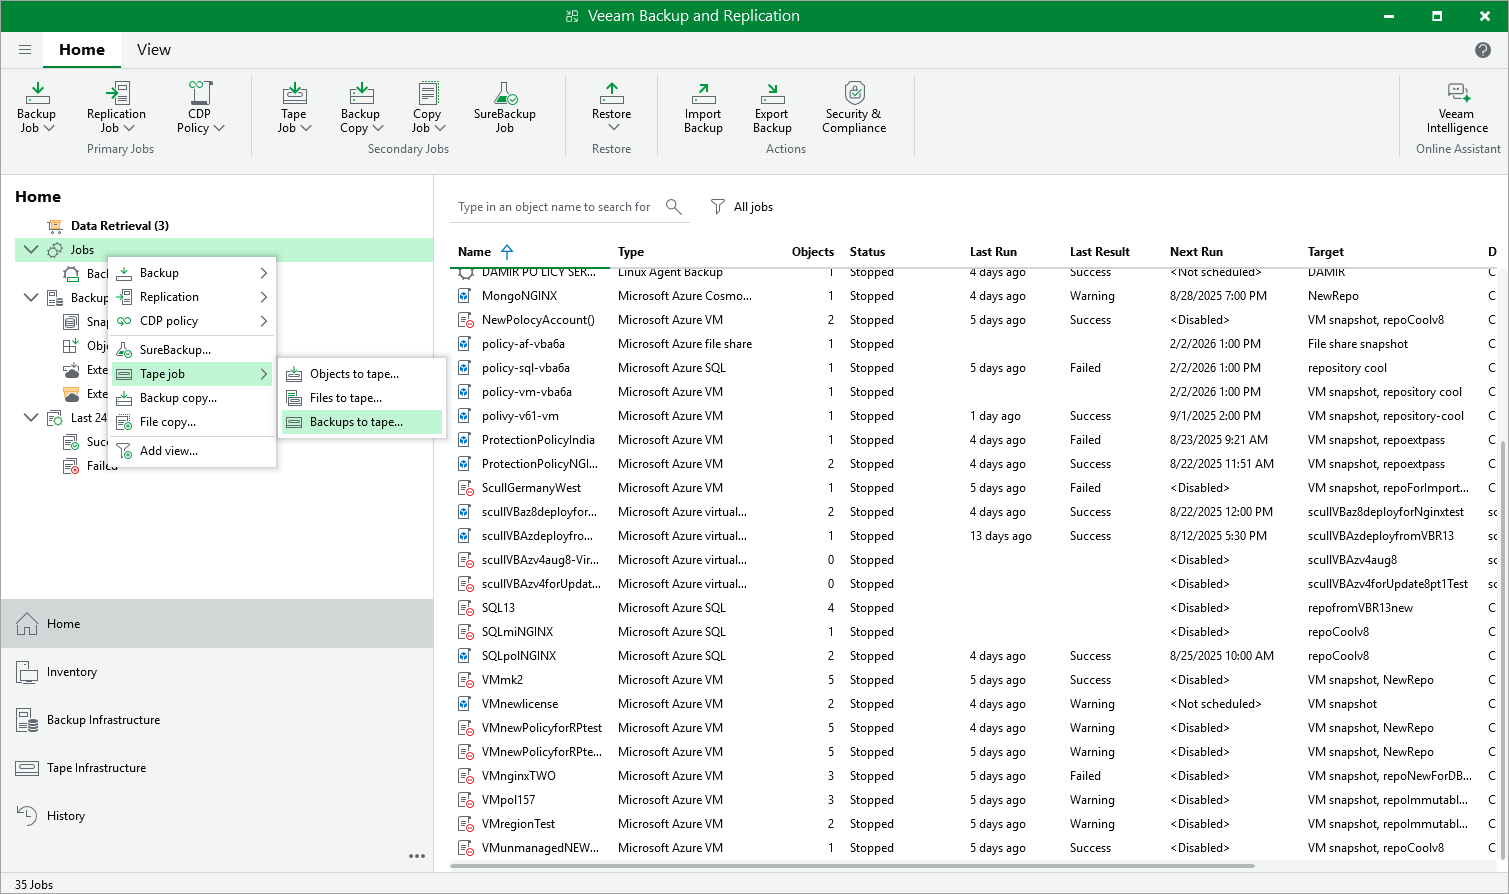Open the hamburger main menu
This screenshot has width=1509, height=894.
point(25,49)
